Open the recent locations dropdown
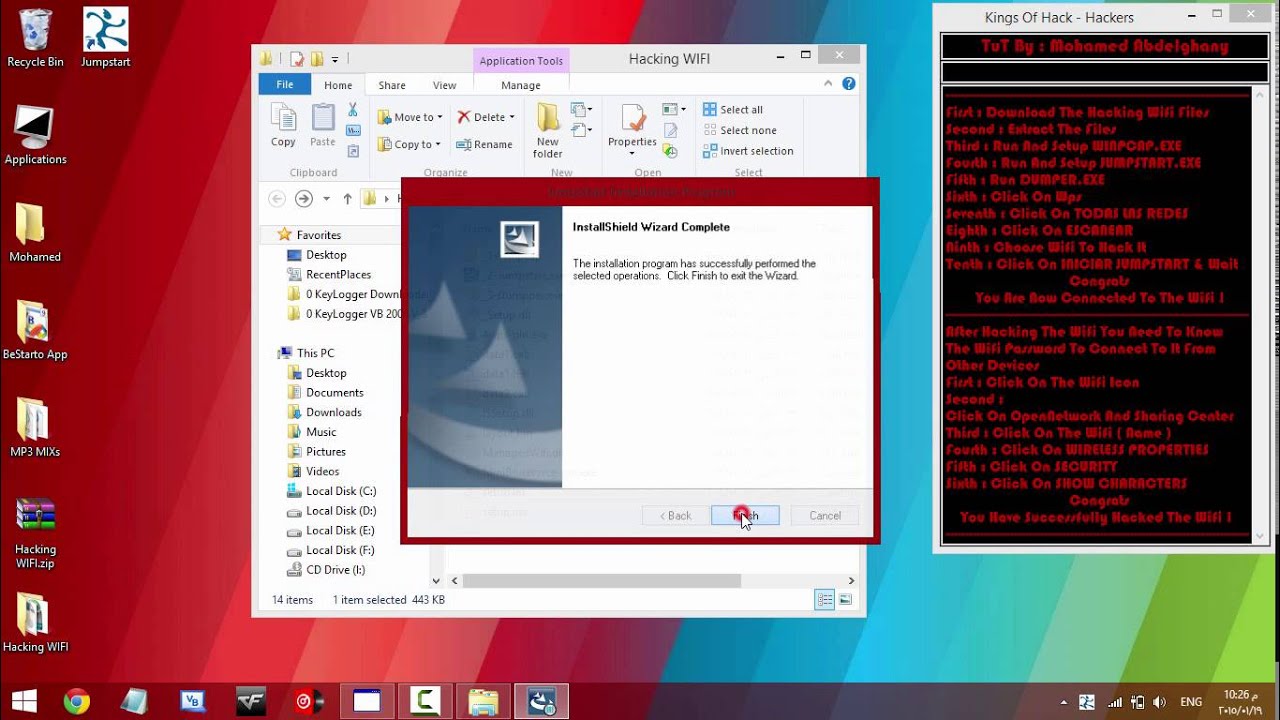The width and height of the screenshot is (1280, 720). click(x=326, y=199)
